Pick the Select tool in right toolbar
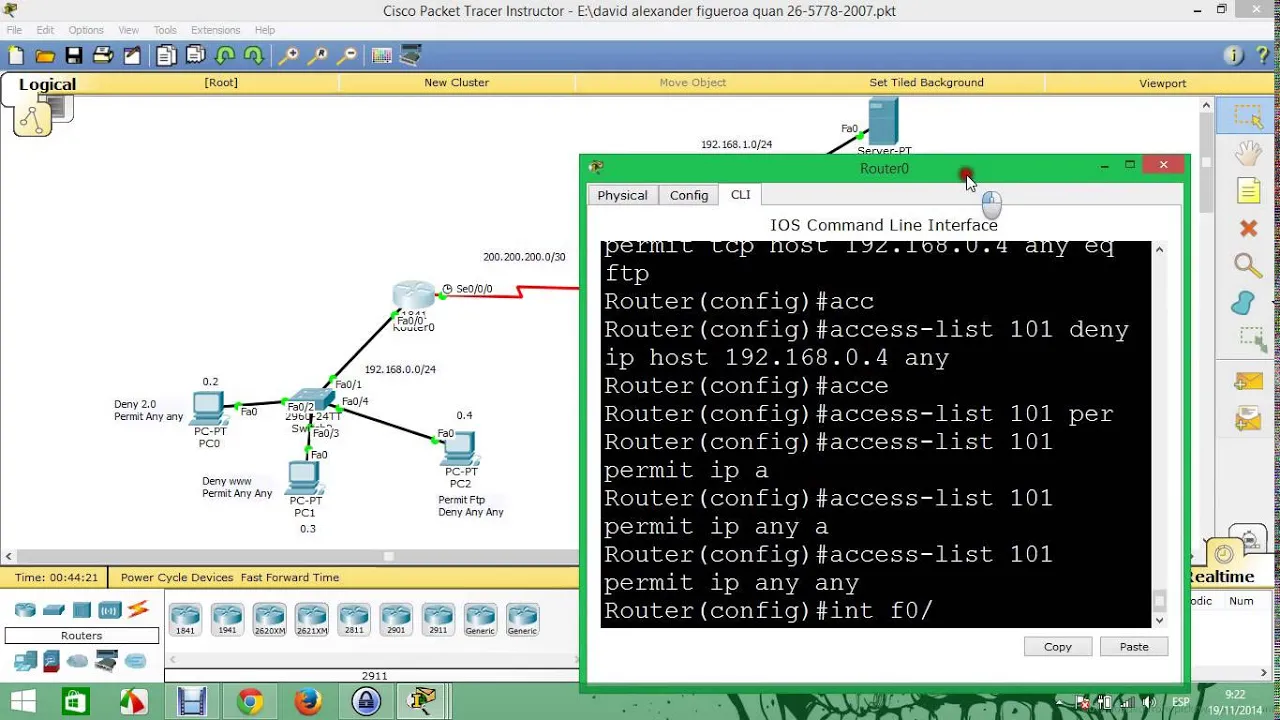Image resolution: width=1280 pixels, height=720 pixels. click(1248, 117)
